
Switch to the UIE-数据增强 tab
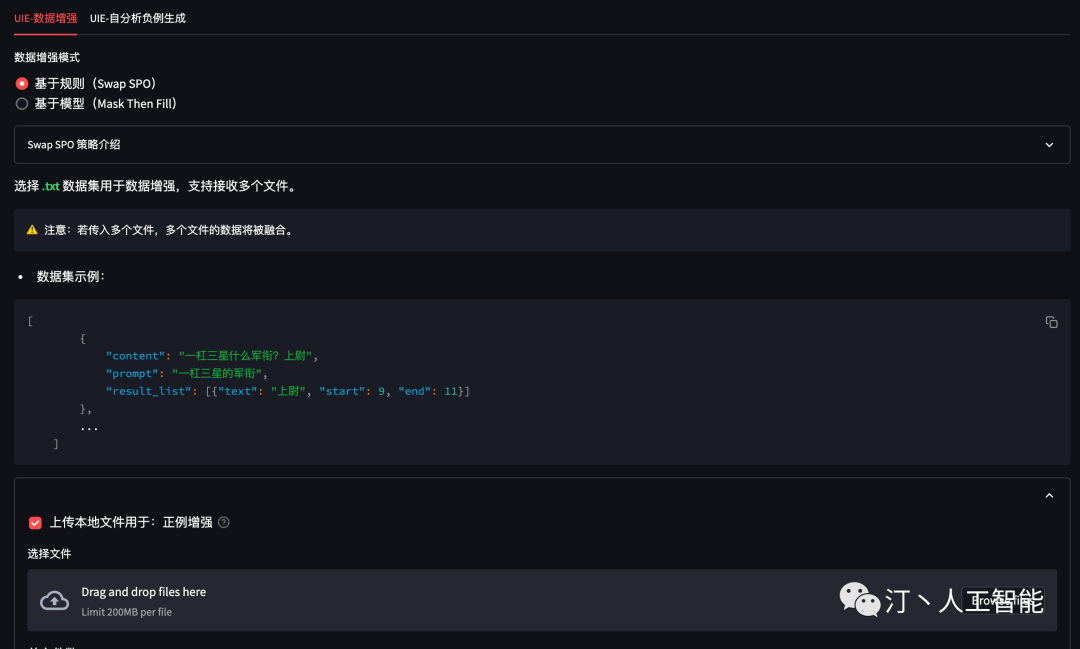[45, 18]
